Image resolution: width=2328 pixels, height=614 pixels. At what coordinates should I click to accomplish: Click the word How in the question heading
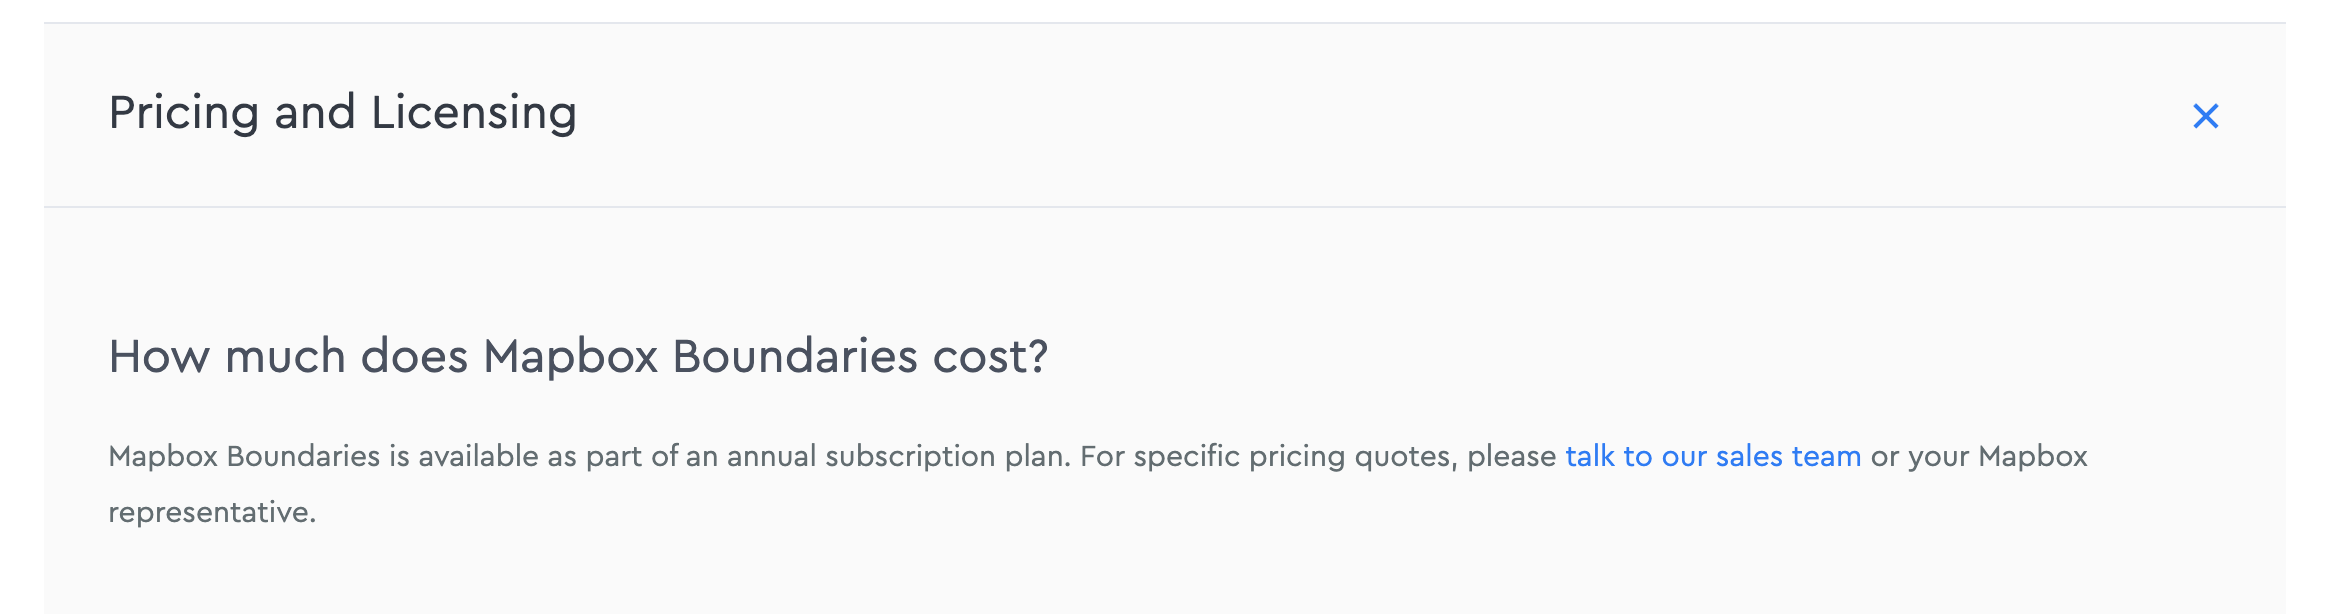pyautogui.click(x=159, y=356)
